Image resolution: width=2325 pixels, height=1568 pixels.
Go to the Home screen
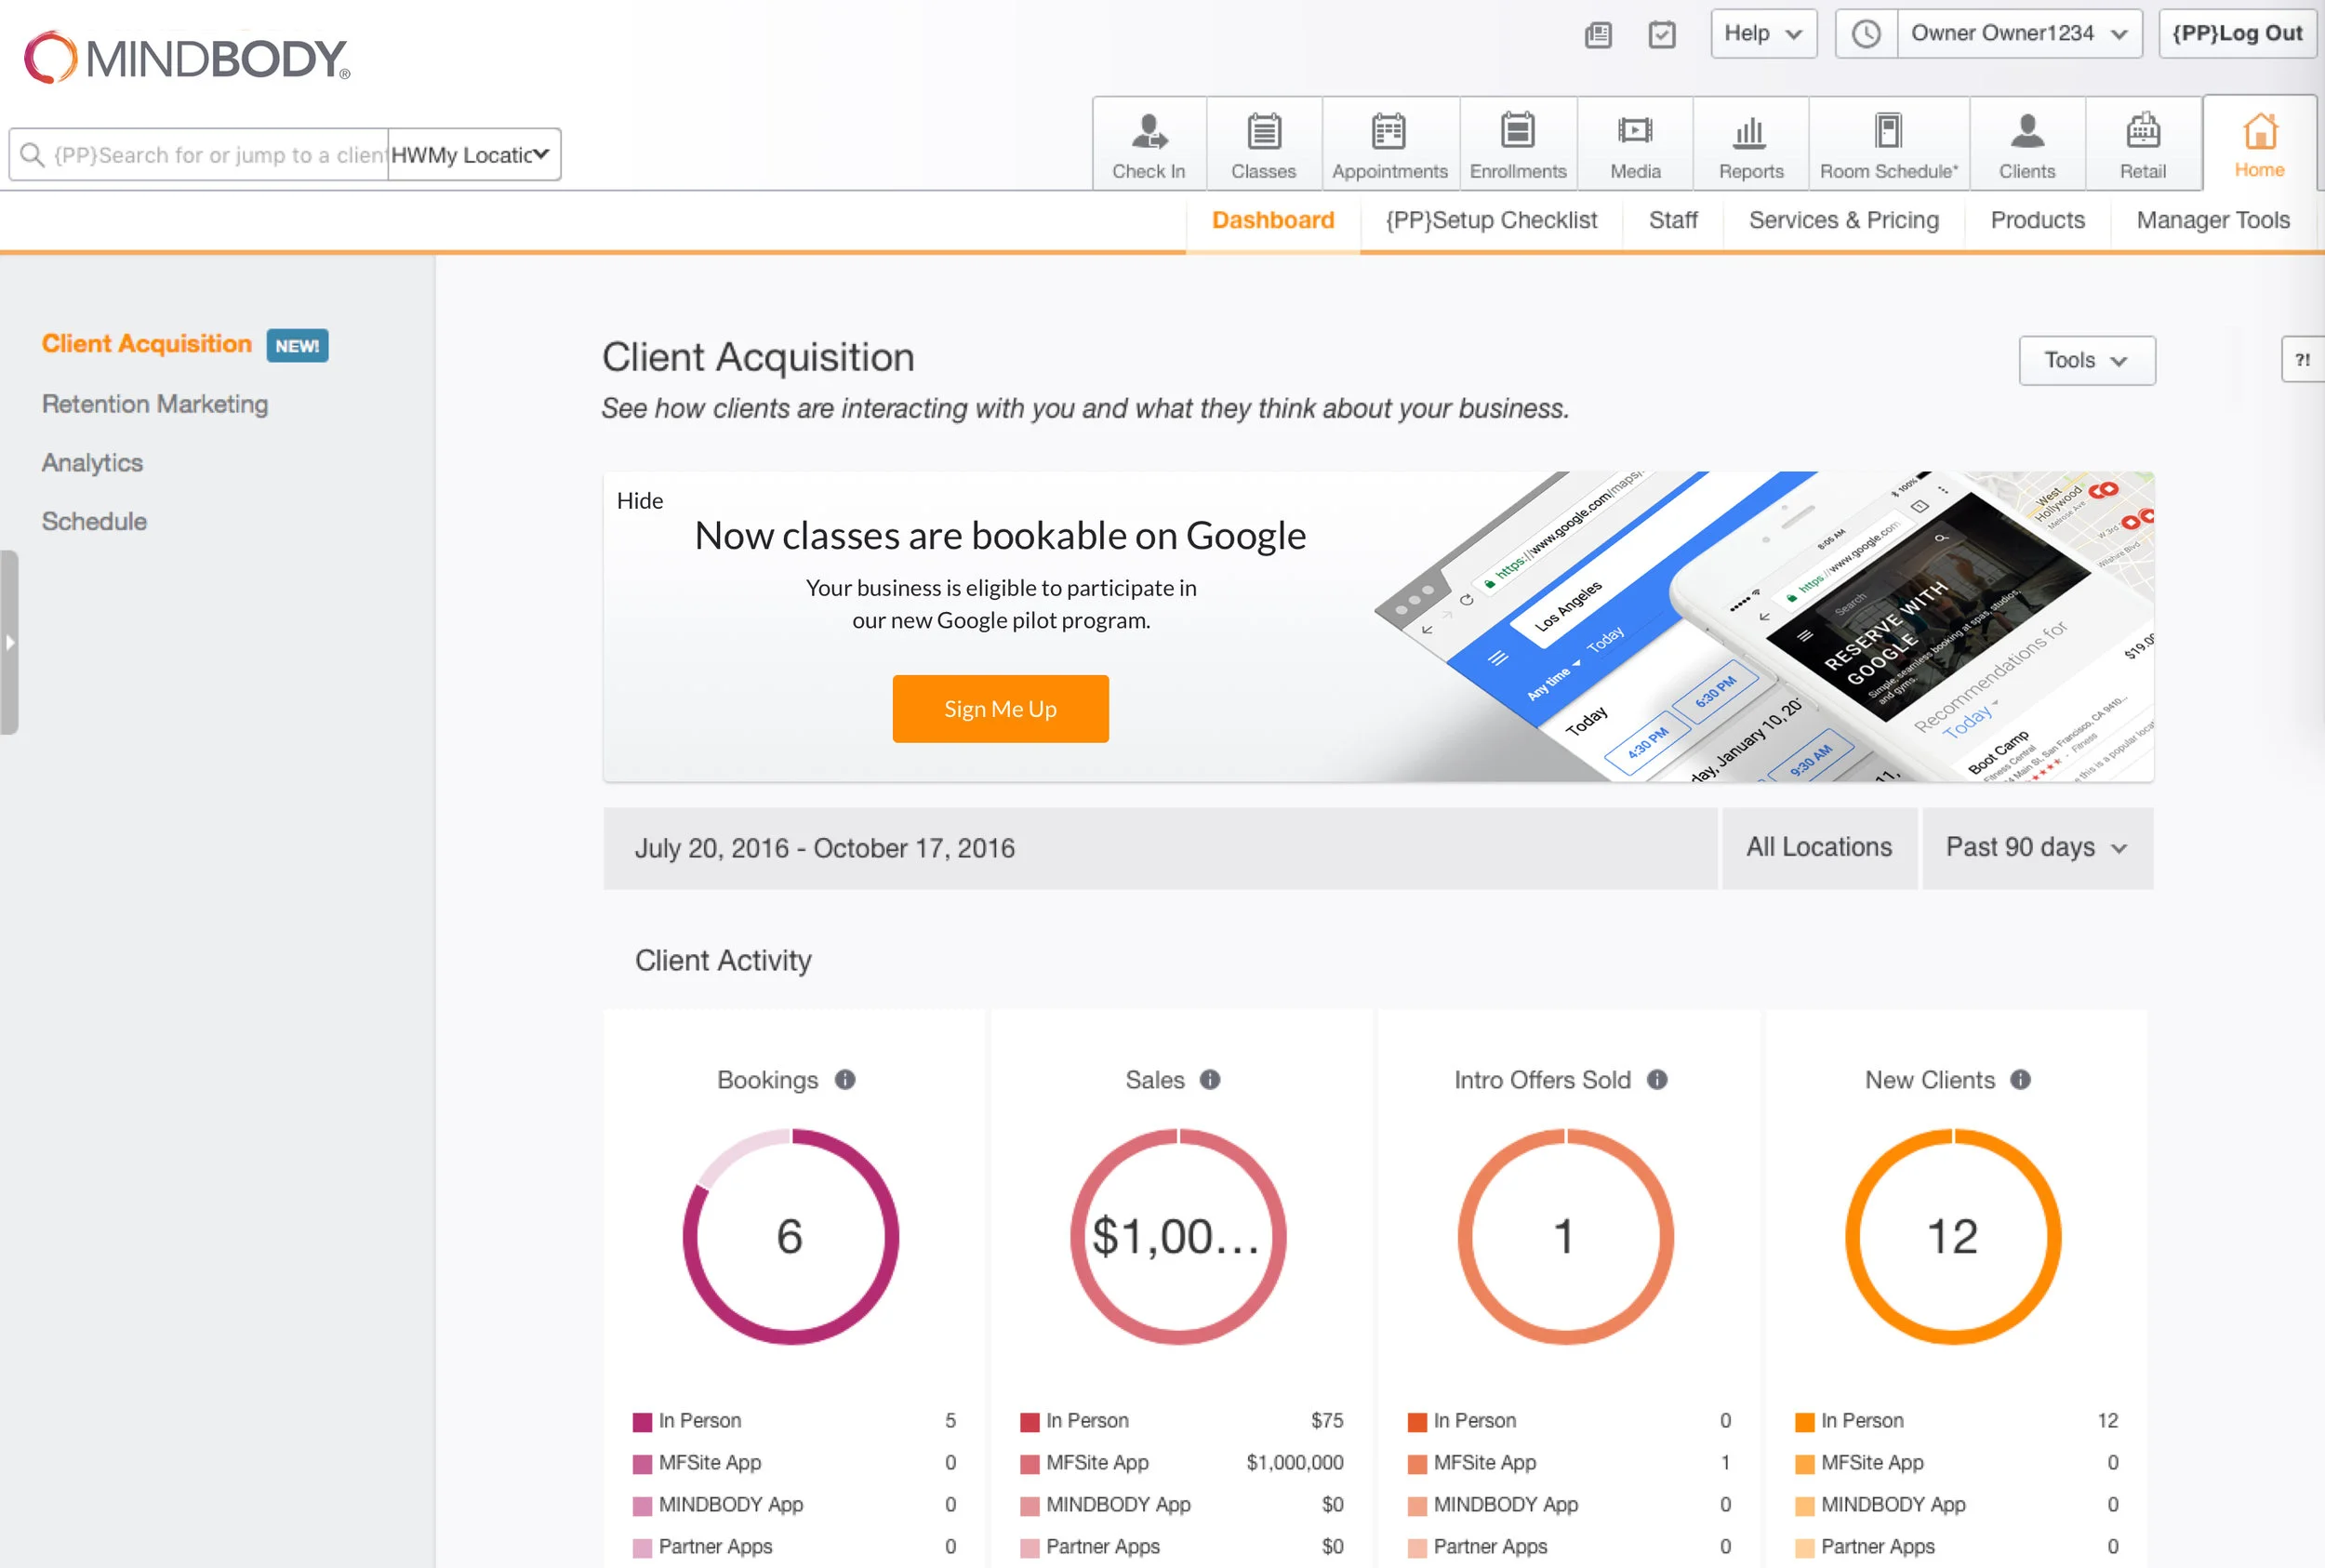[2259, 144]
